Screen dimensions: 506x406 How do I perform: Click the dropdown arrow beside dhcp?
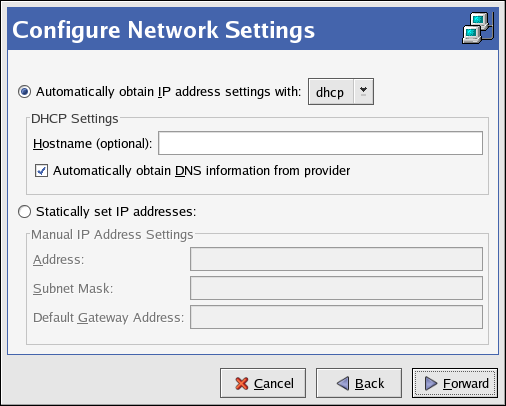click(363, 91)
